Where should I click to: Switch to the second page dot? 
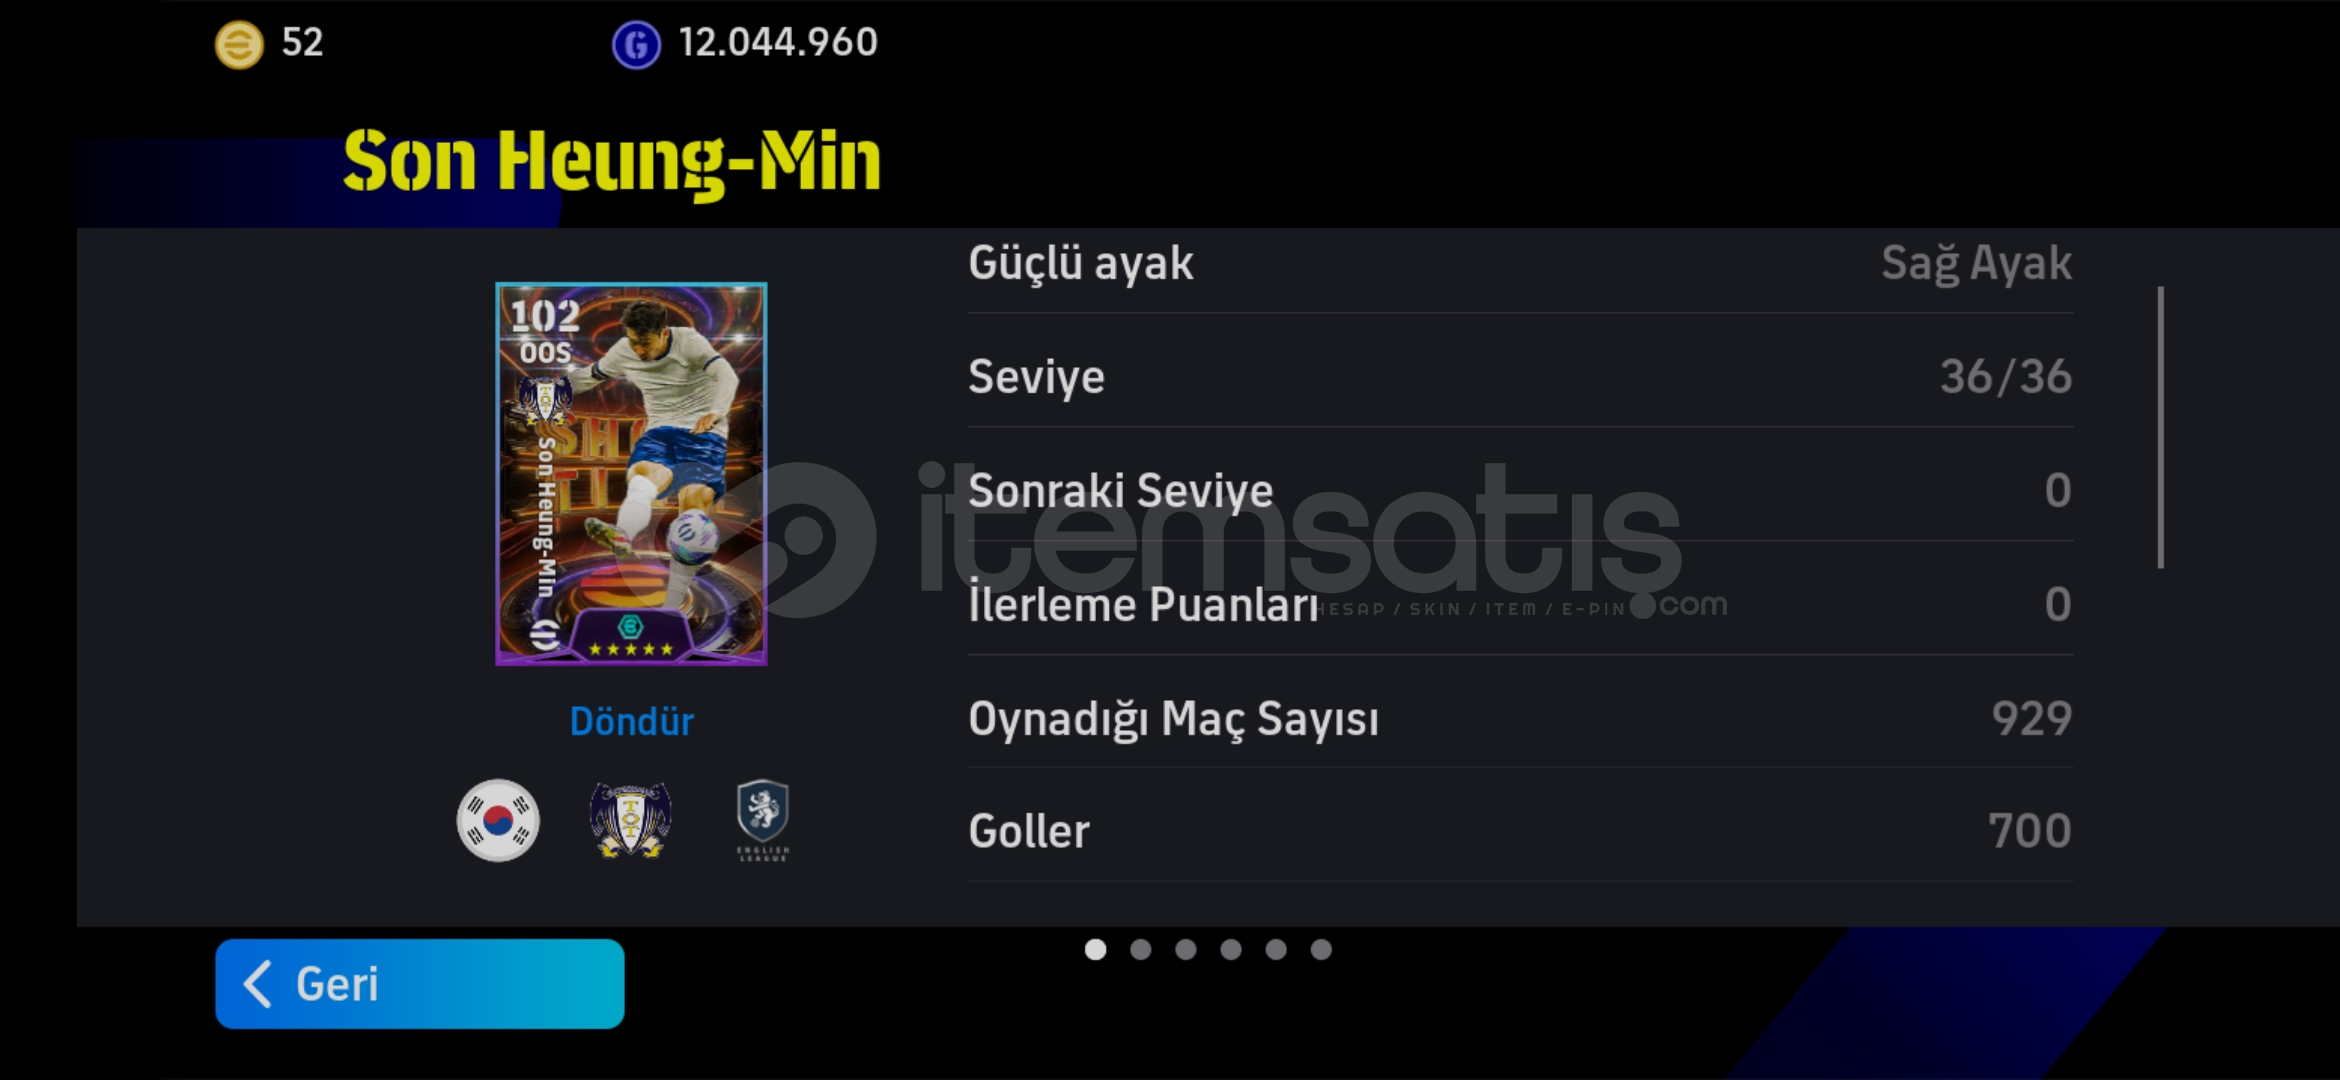click(x=1141, y=949)
